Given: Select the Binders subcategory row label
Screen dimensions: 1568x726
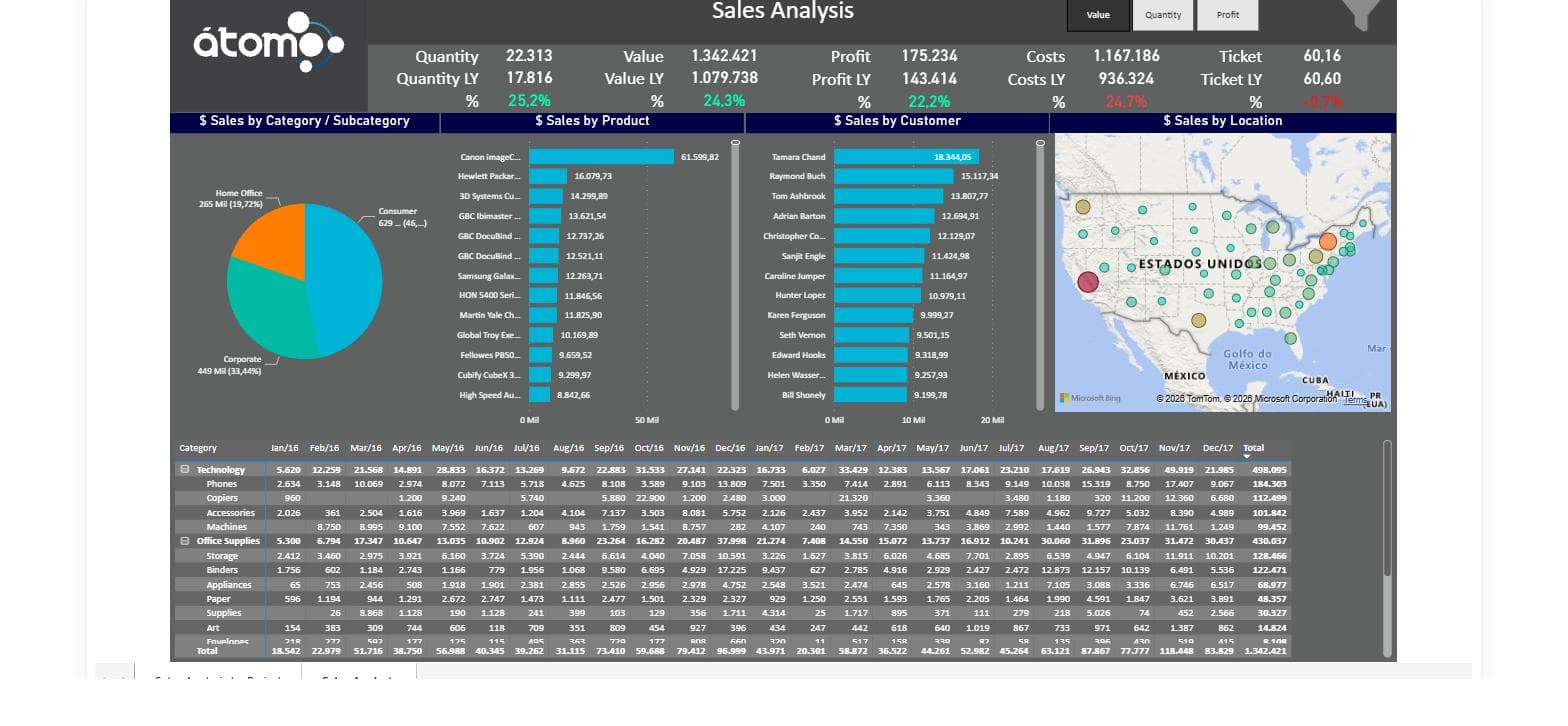Looking at the screenshot, I should 222,570.
